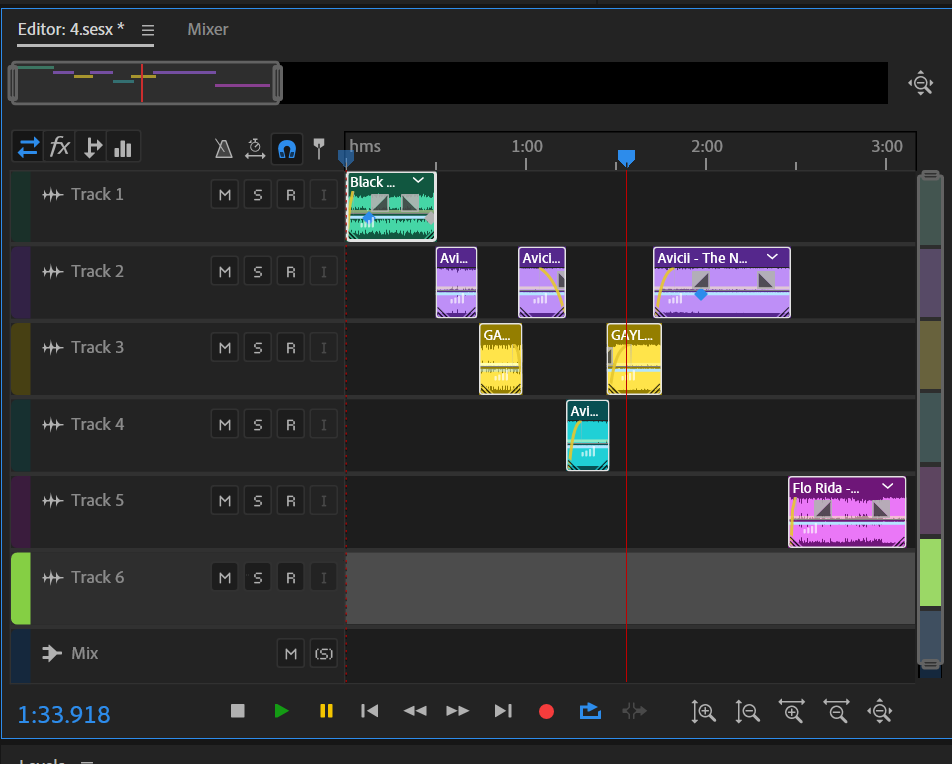952x764 pixels.
Task: Open the Avicii - The N... clip menu
Action: 772,257
